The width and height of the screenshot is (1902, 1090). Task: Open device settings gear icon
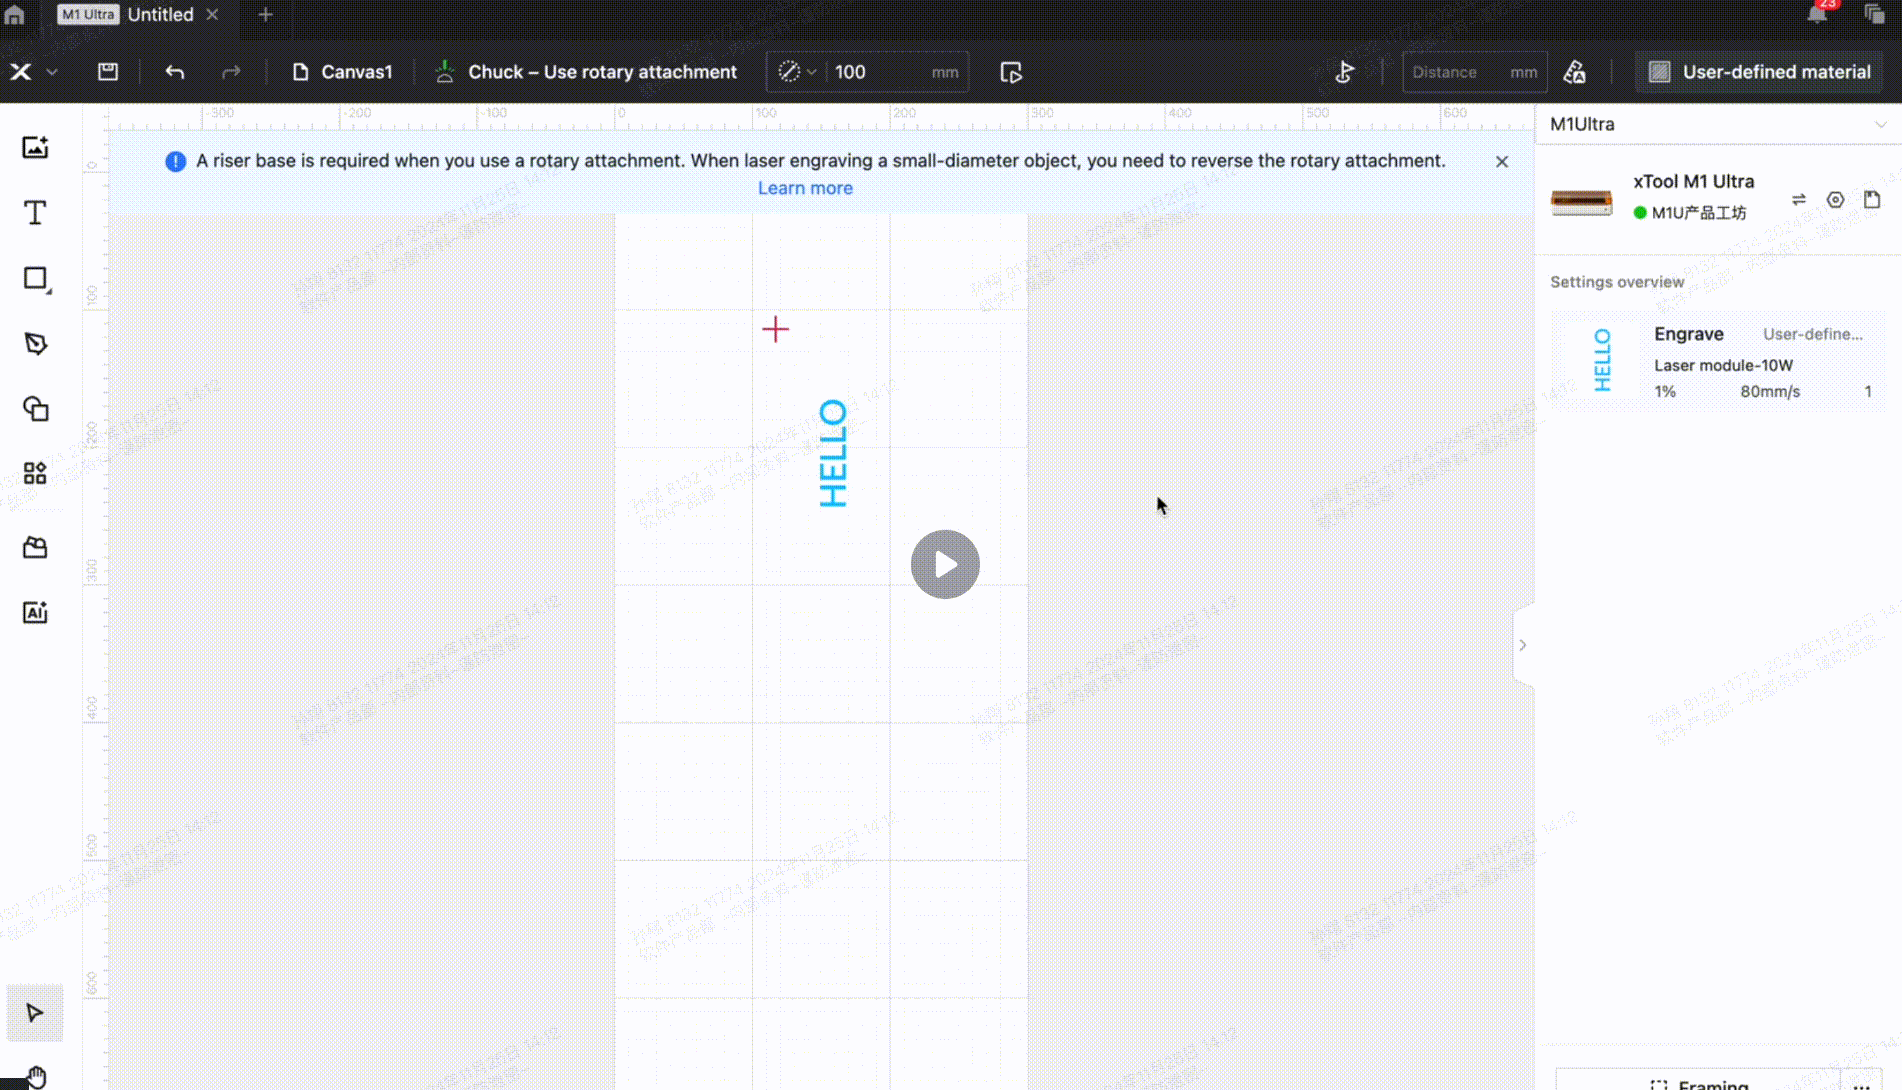[1835, 200]
